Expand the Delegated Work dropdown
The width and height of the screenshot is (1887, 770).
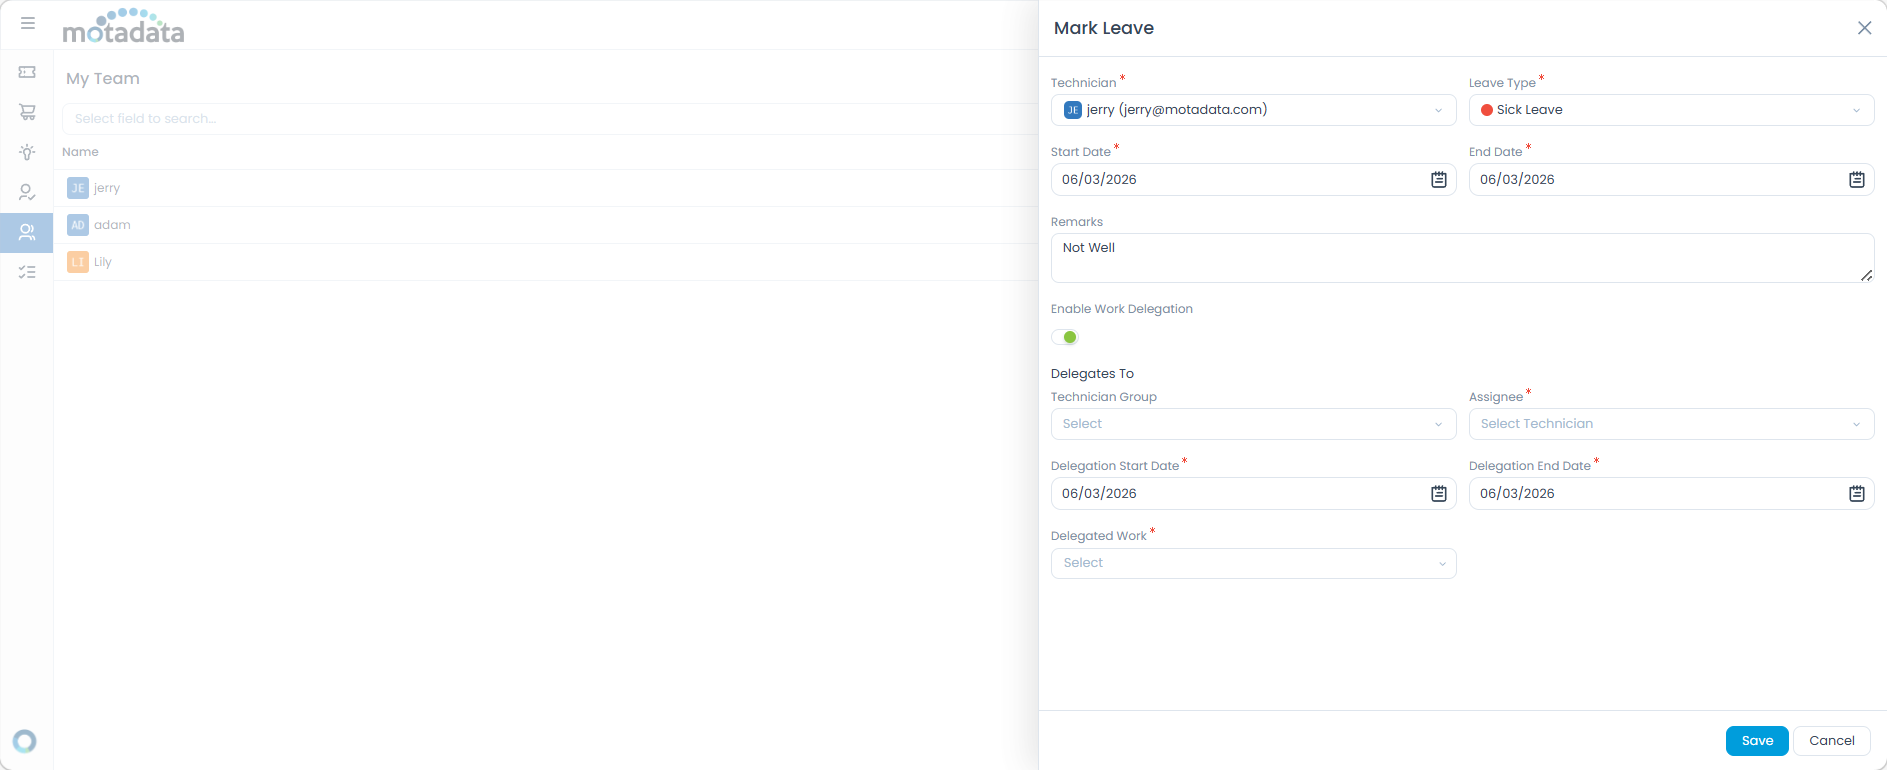point(1252,563)
